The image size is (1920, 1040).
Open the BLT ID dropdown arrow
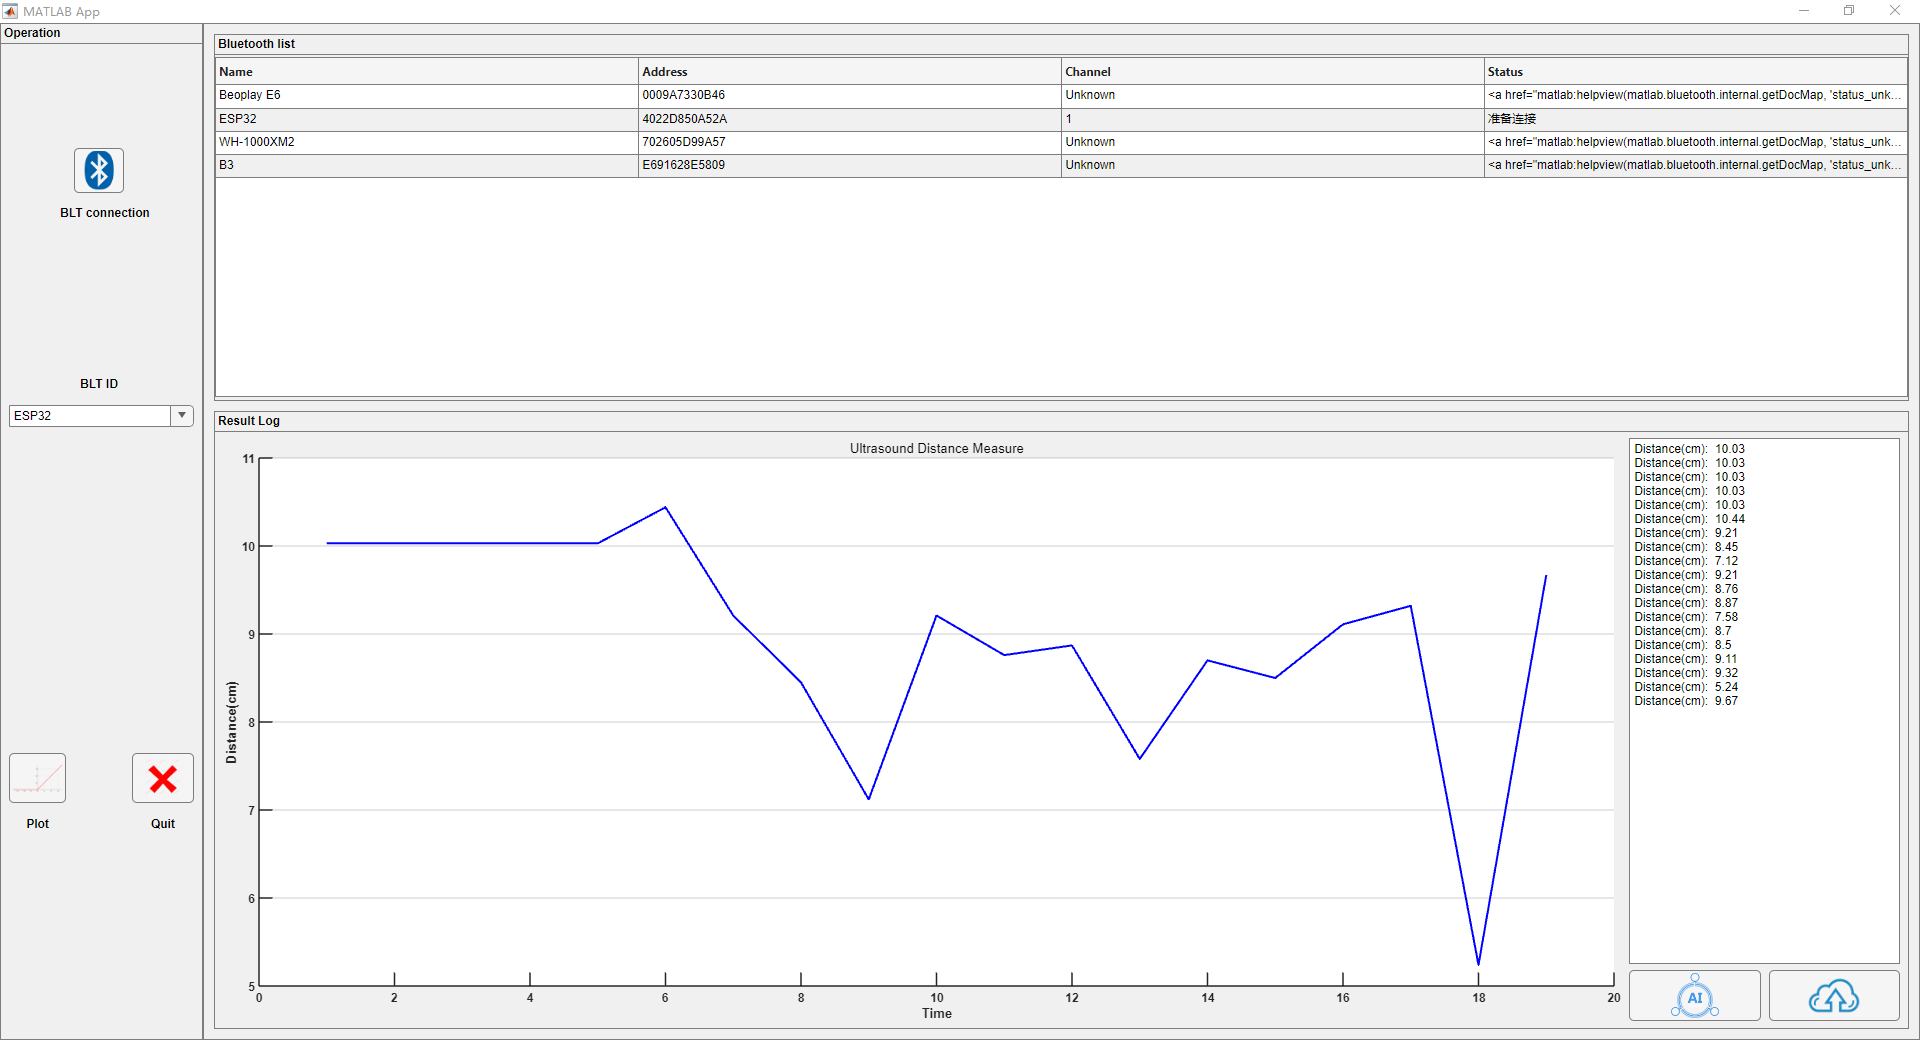[x=182, y=416]
